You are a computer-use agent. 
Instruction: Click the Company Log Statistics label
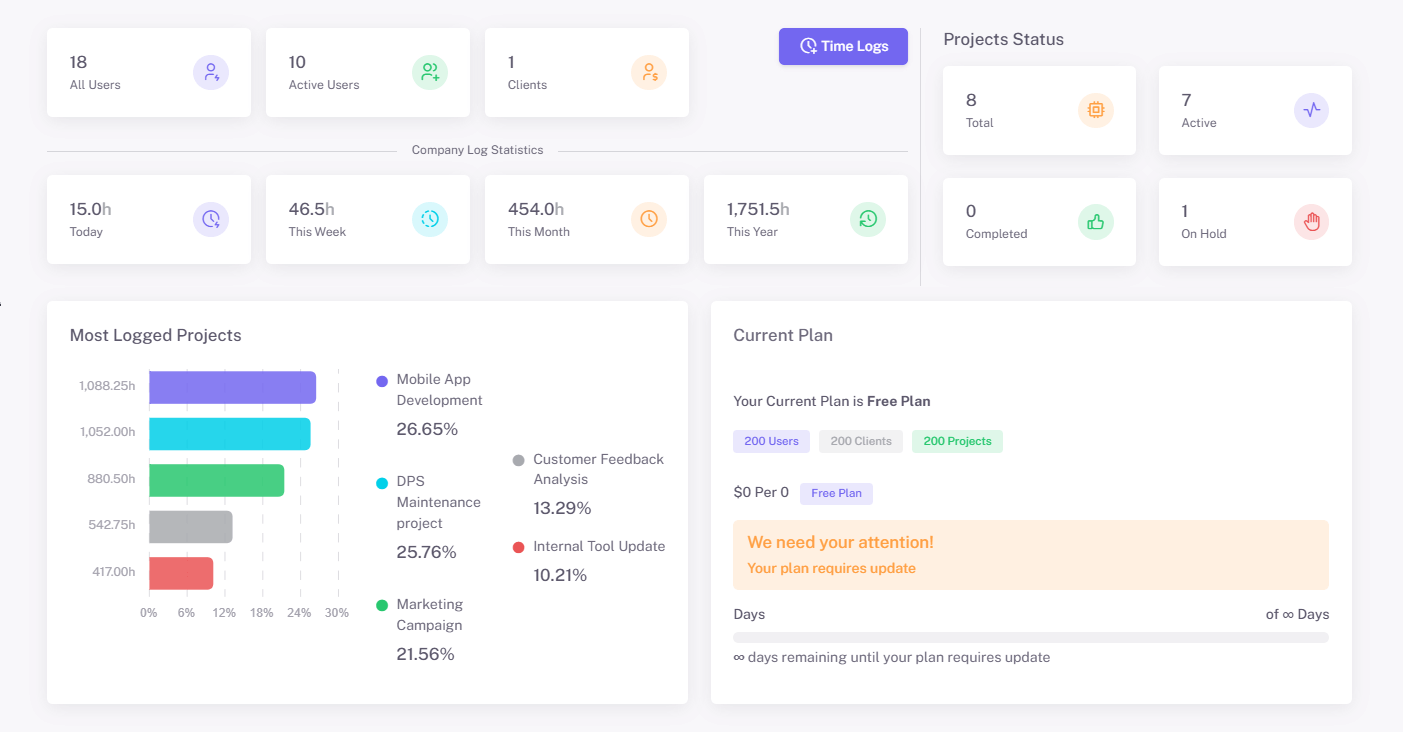coord(477,150)
